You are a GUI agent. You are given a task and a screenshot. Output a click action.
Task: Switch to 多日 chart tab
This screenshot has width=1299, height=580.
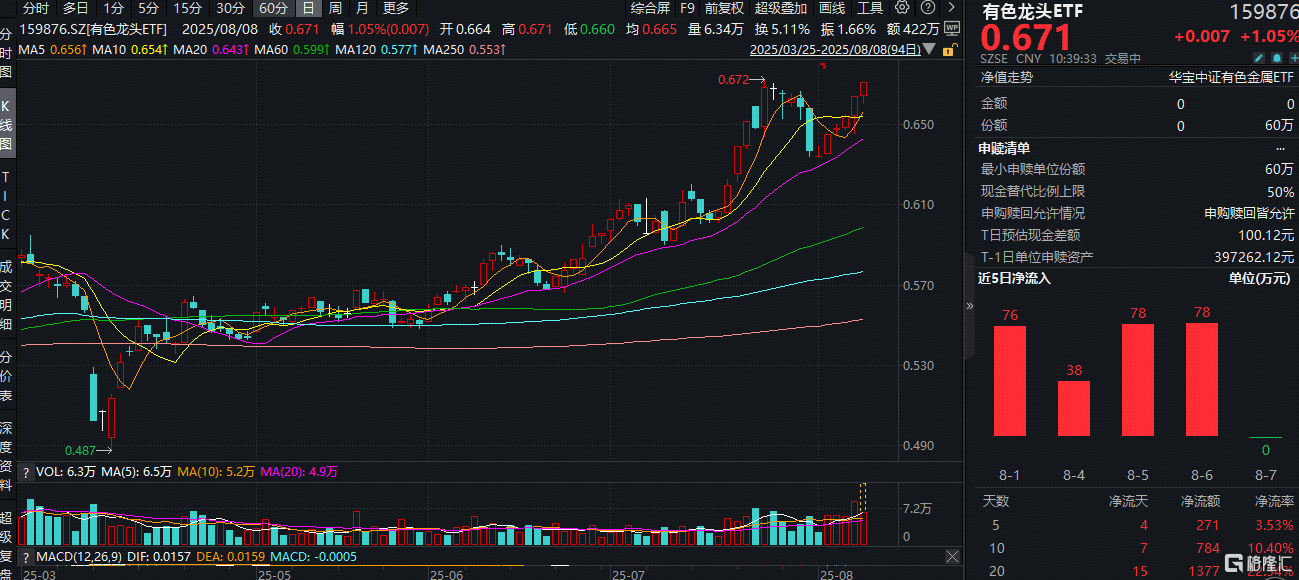coord(76,7)
